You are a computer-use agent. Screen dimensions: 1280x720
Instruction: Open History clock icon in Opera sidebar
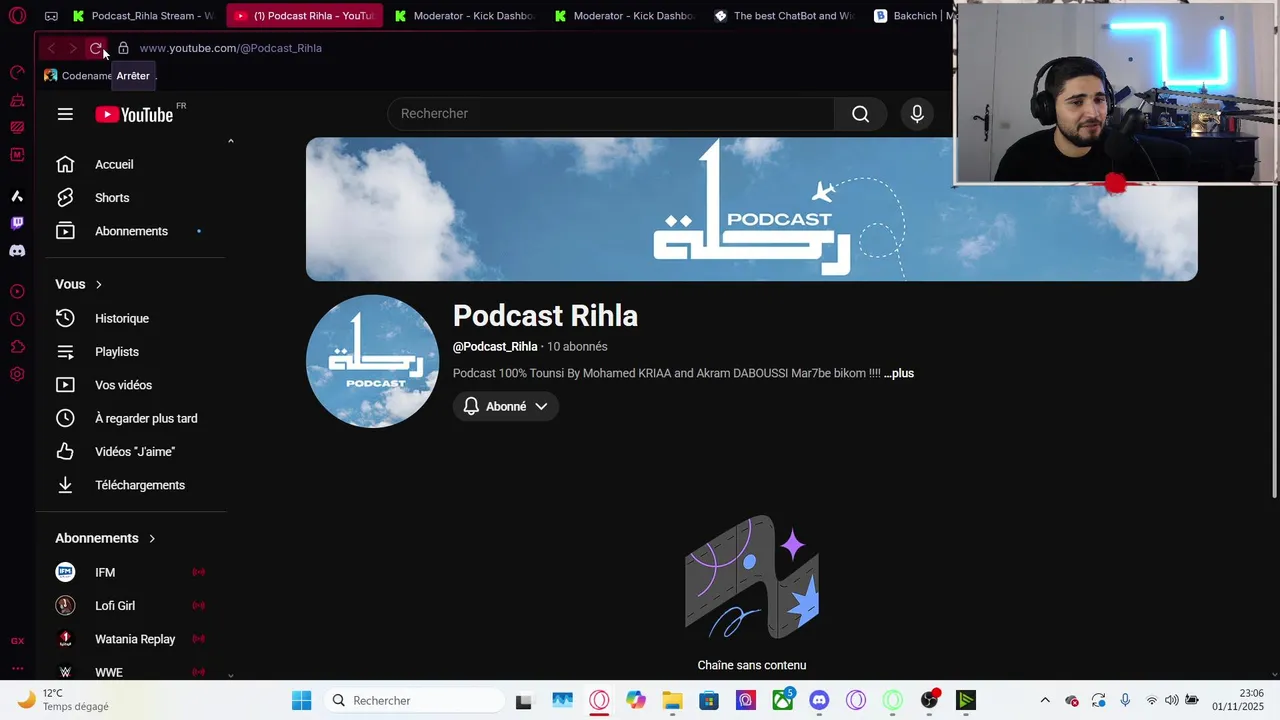click(17, 319)
